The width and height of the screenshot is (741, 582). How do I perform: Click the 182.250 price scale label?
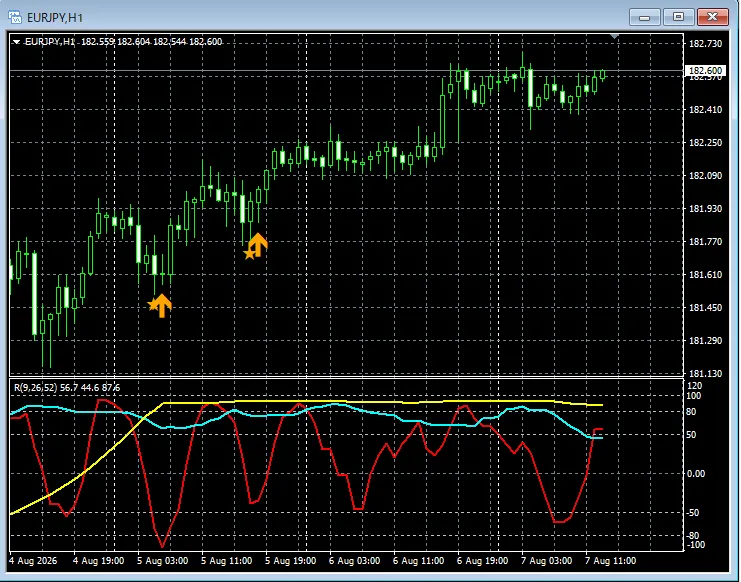coord(706,143)
